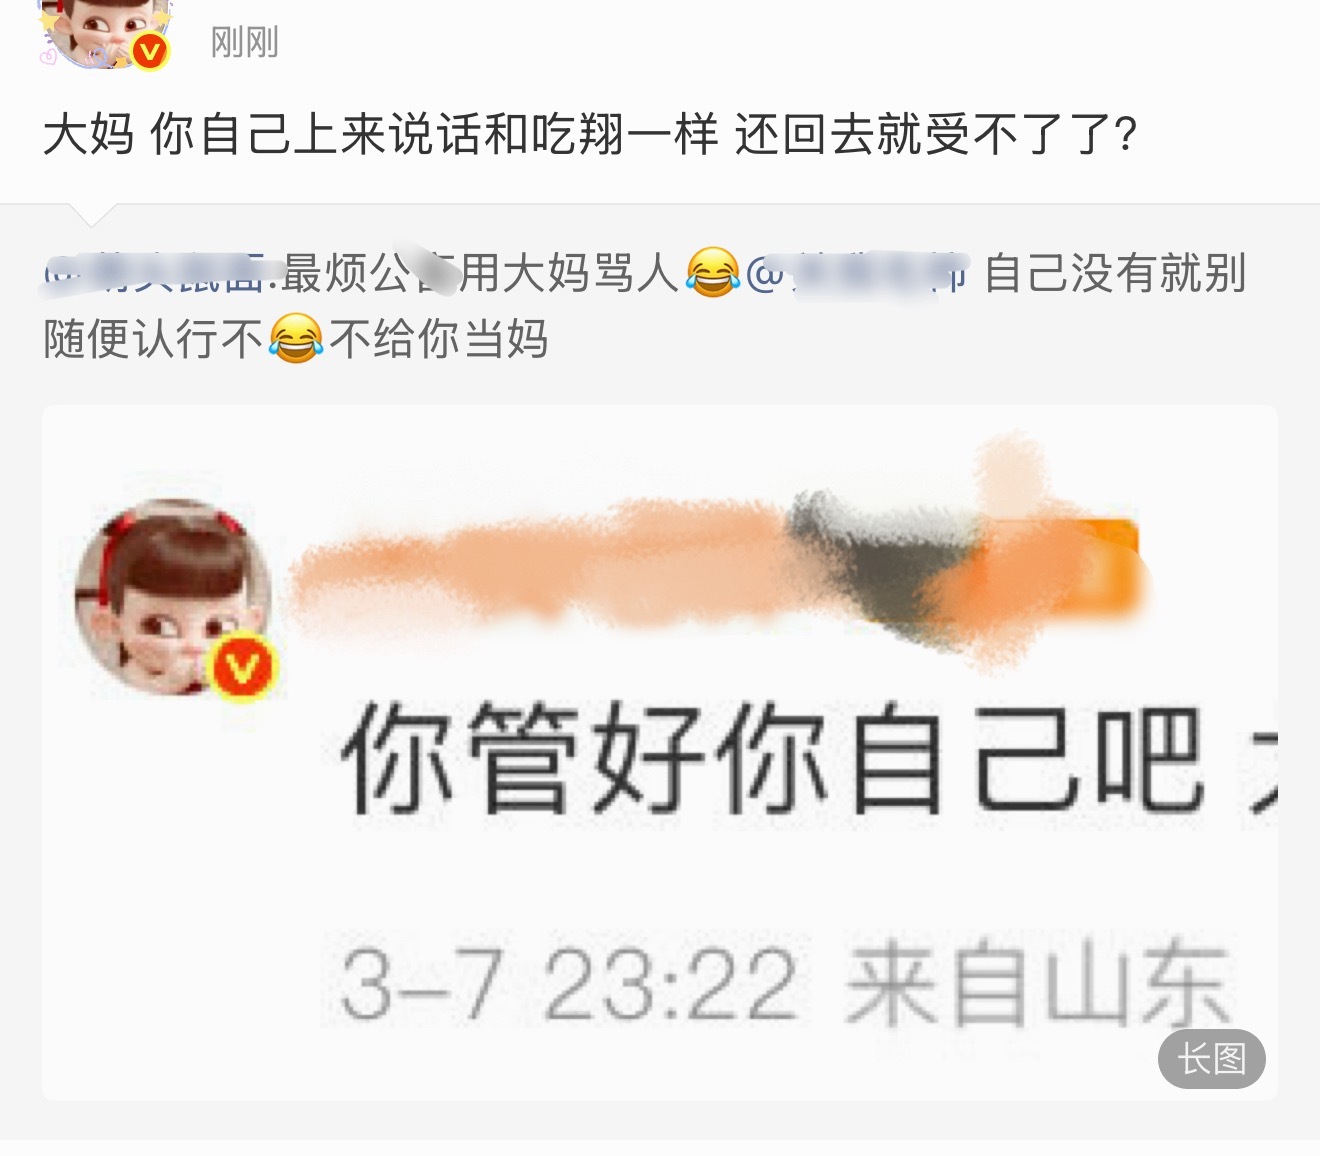The image size is (1320, 1156).
Task: Tap the first laughing-crying emoji after 骂人
Action: 713,273
